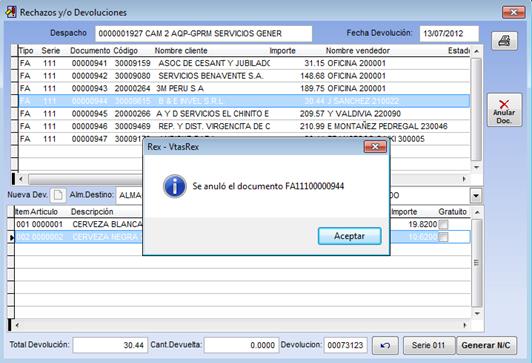Click the printer icon button
Viewport: 532px width, 363px height.
pyautogui.click(x=504, y=41)
